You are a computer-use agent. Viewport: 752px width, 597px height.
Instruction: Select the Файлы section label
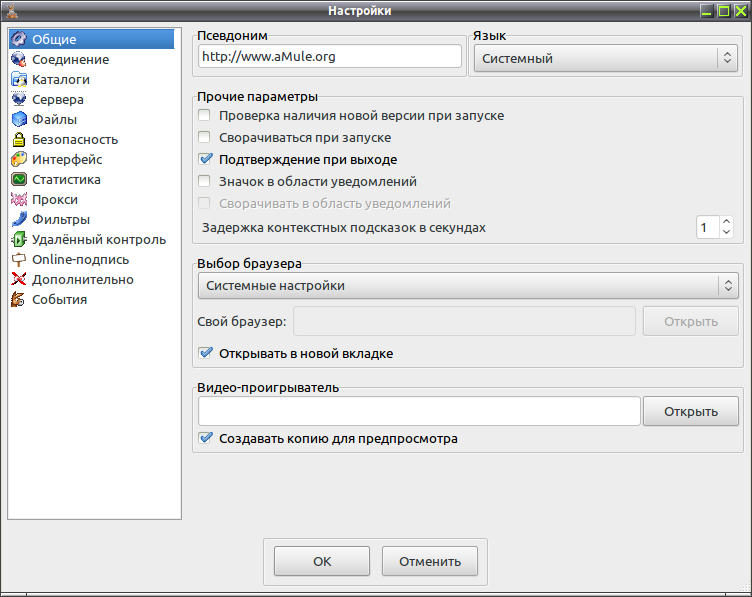coord(54,119)
